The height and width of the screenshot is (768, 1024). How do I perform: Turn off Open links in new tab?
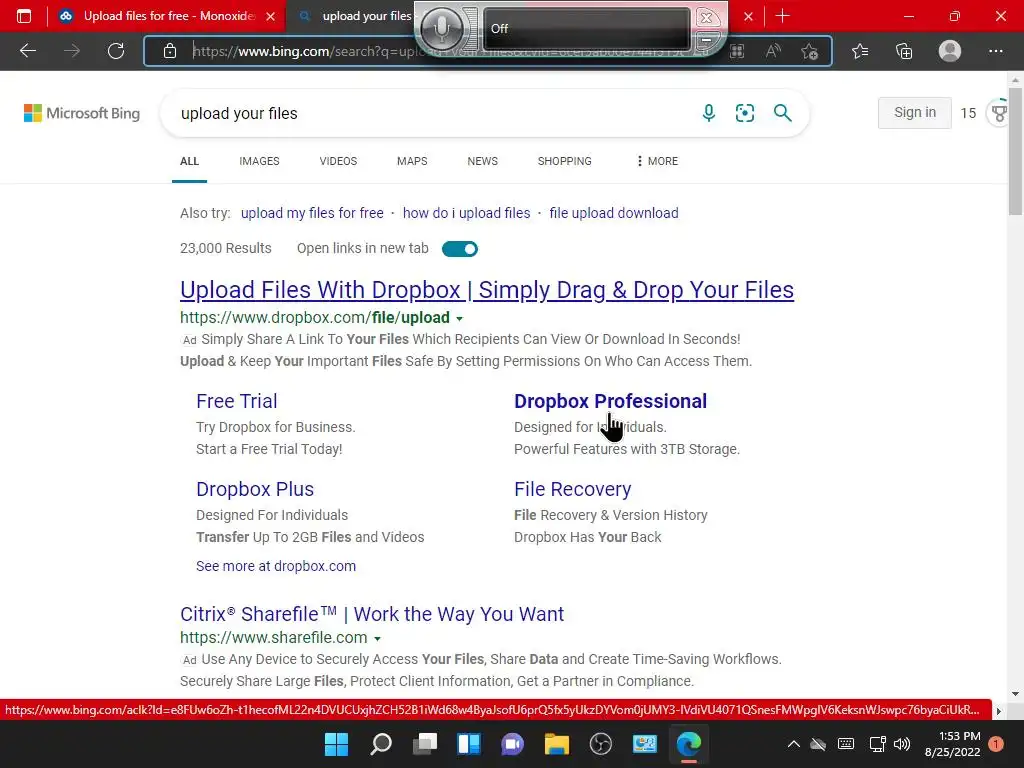(460, 249)
